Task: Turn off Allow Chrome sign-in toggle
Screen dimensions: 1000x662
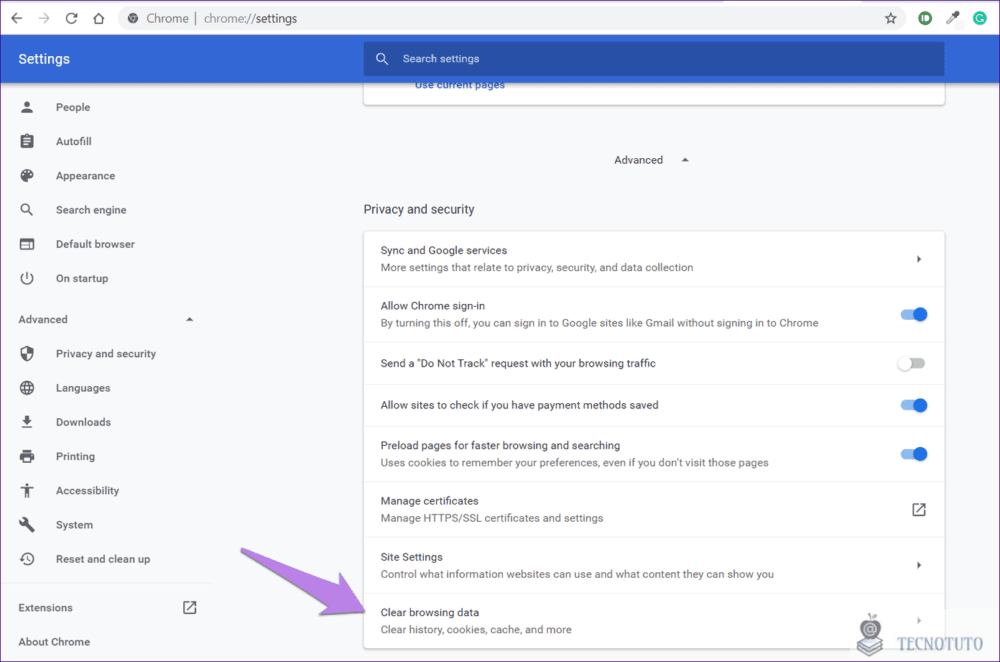Action: pyautogui.click(x=914, y=314)
